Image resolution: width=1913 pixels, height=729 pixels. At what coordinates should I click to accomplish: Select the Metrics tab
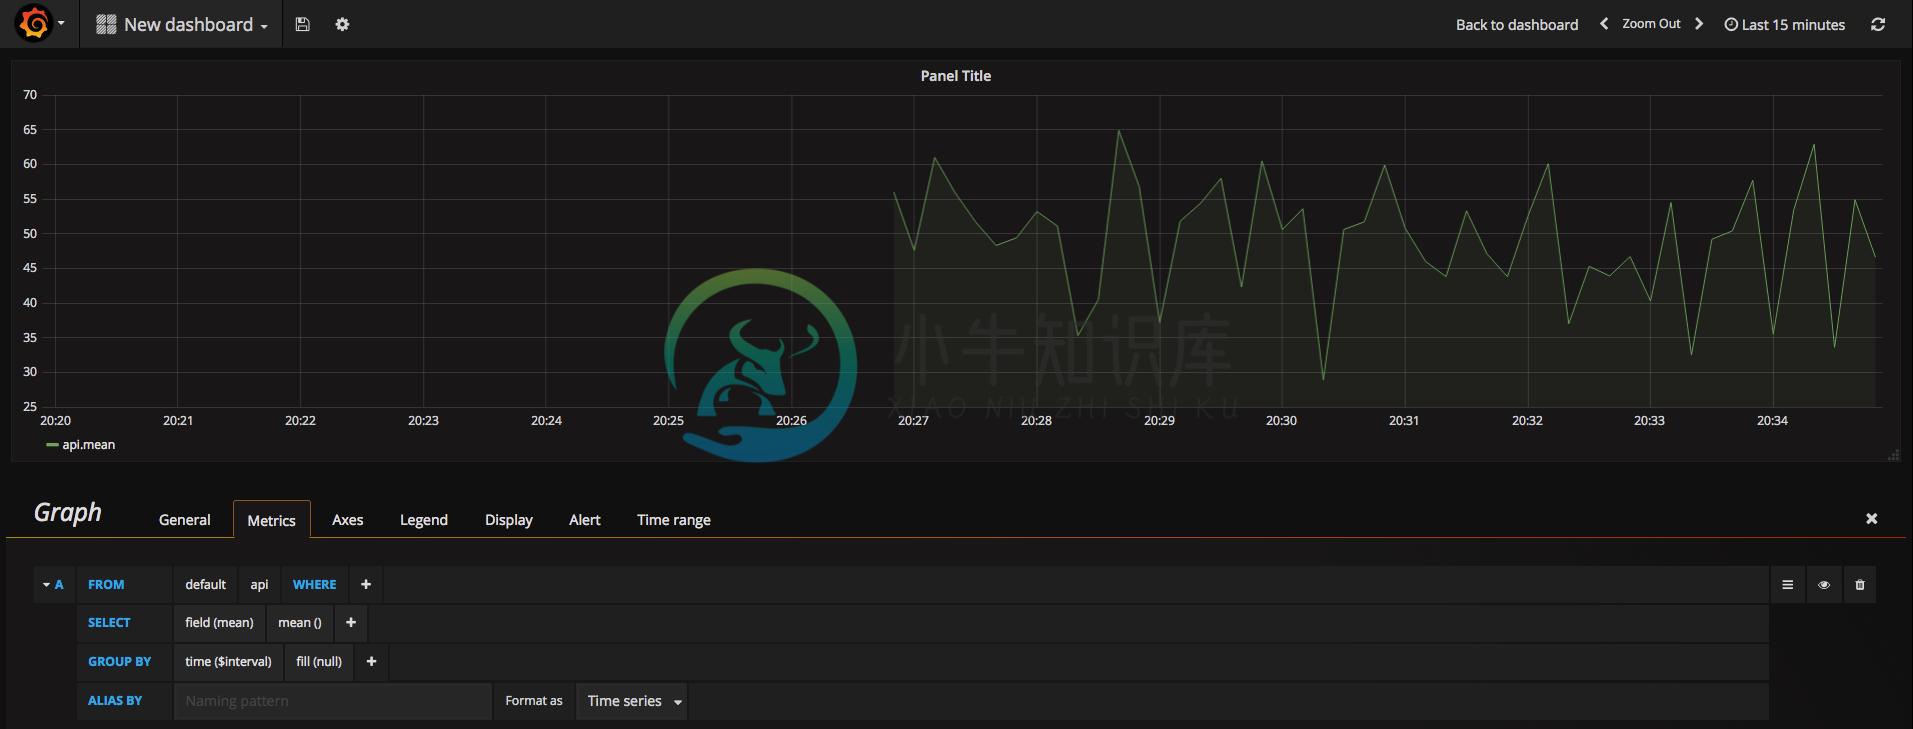(271, 520)
